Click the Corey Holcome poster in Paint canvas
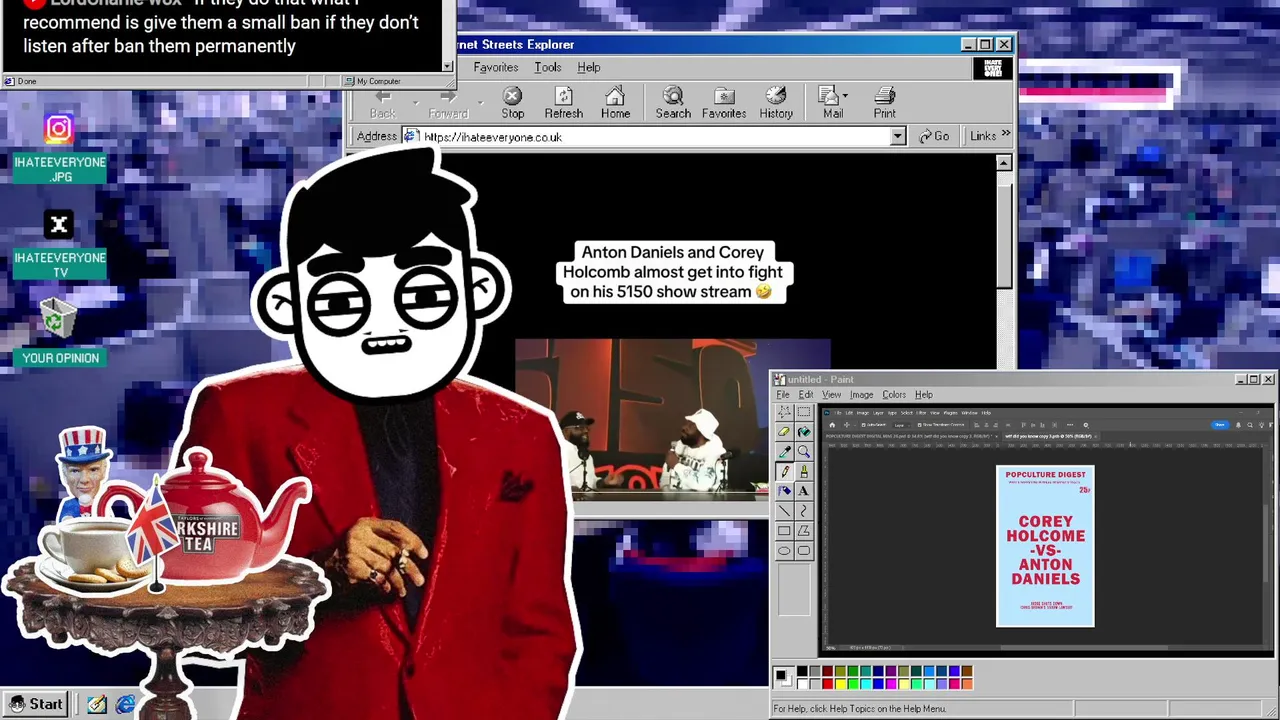This screenshot has width=1280, height=720. 1045,546
